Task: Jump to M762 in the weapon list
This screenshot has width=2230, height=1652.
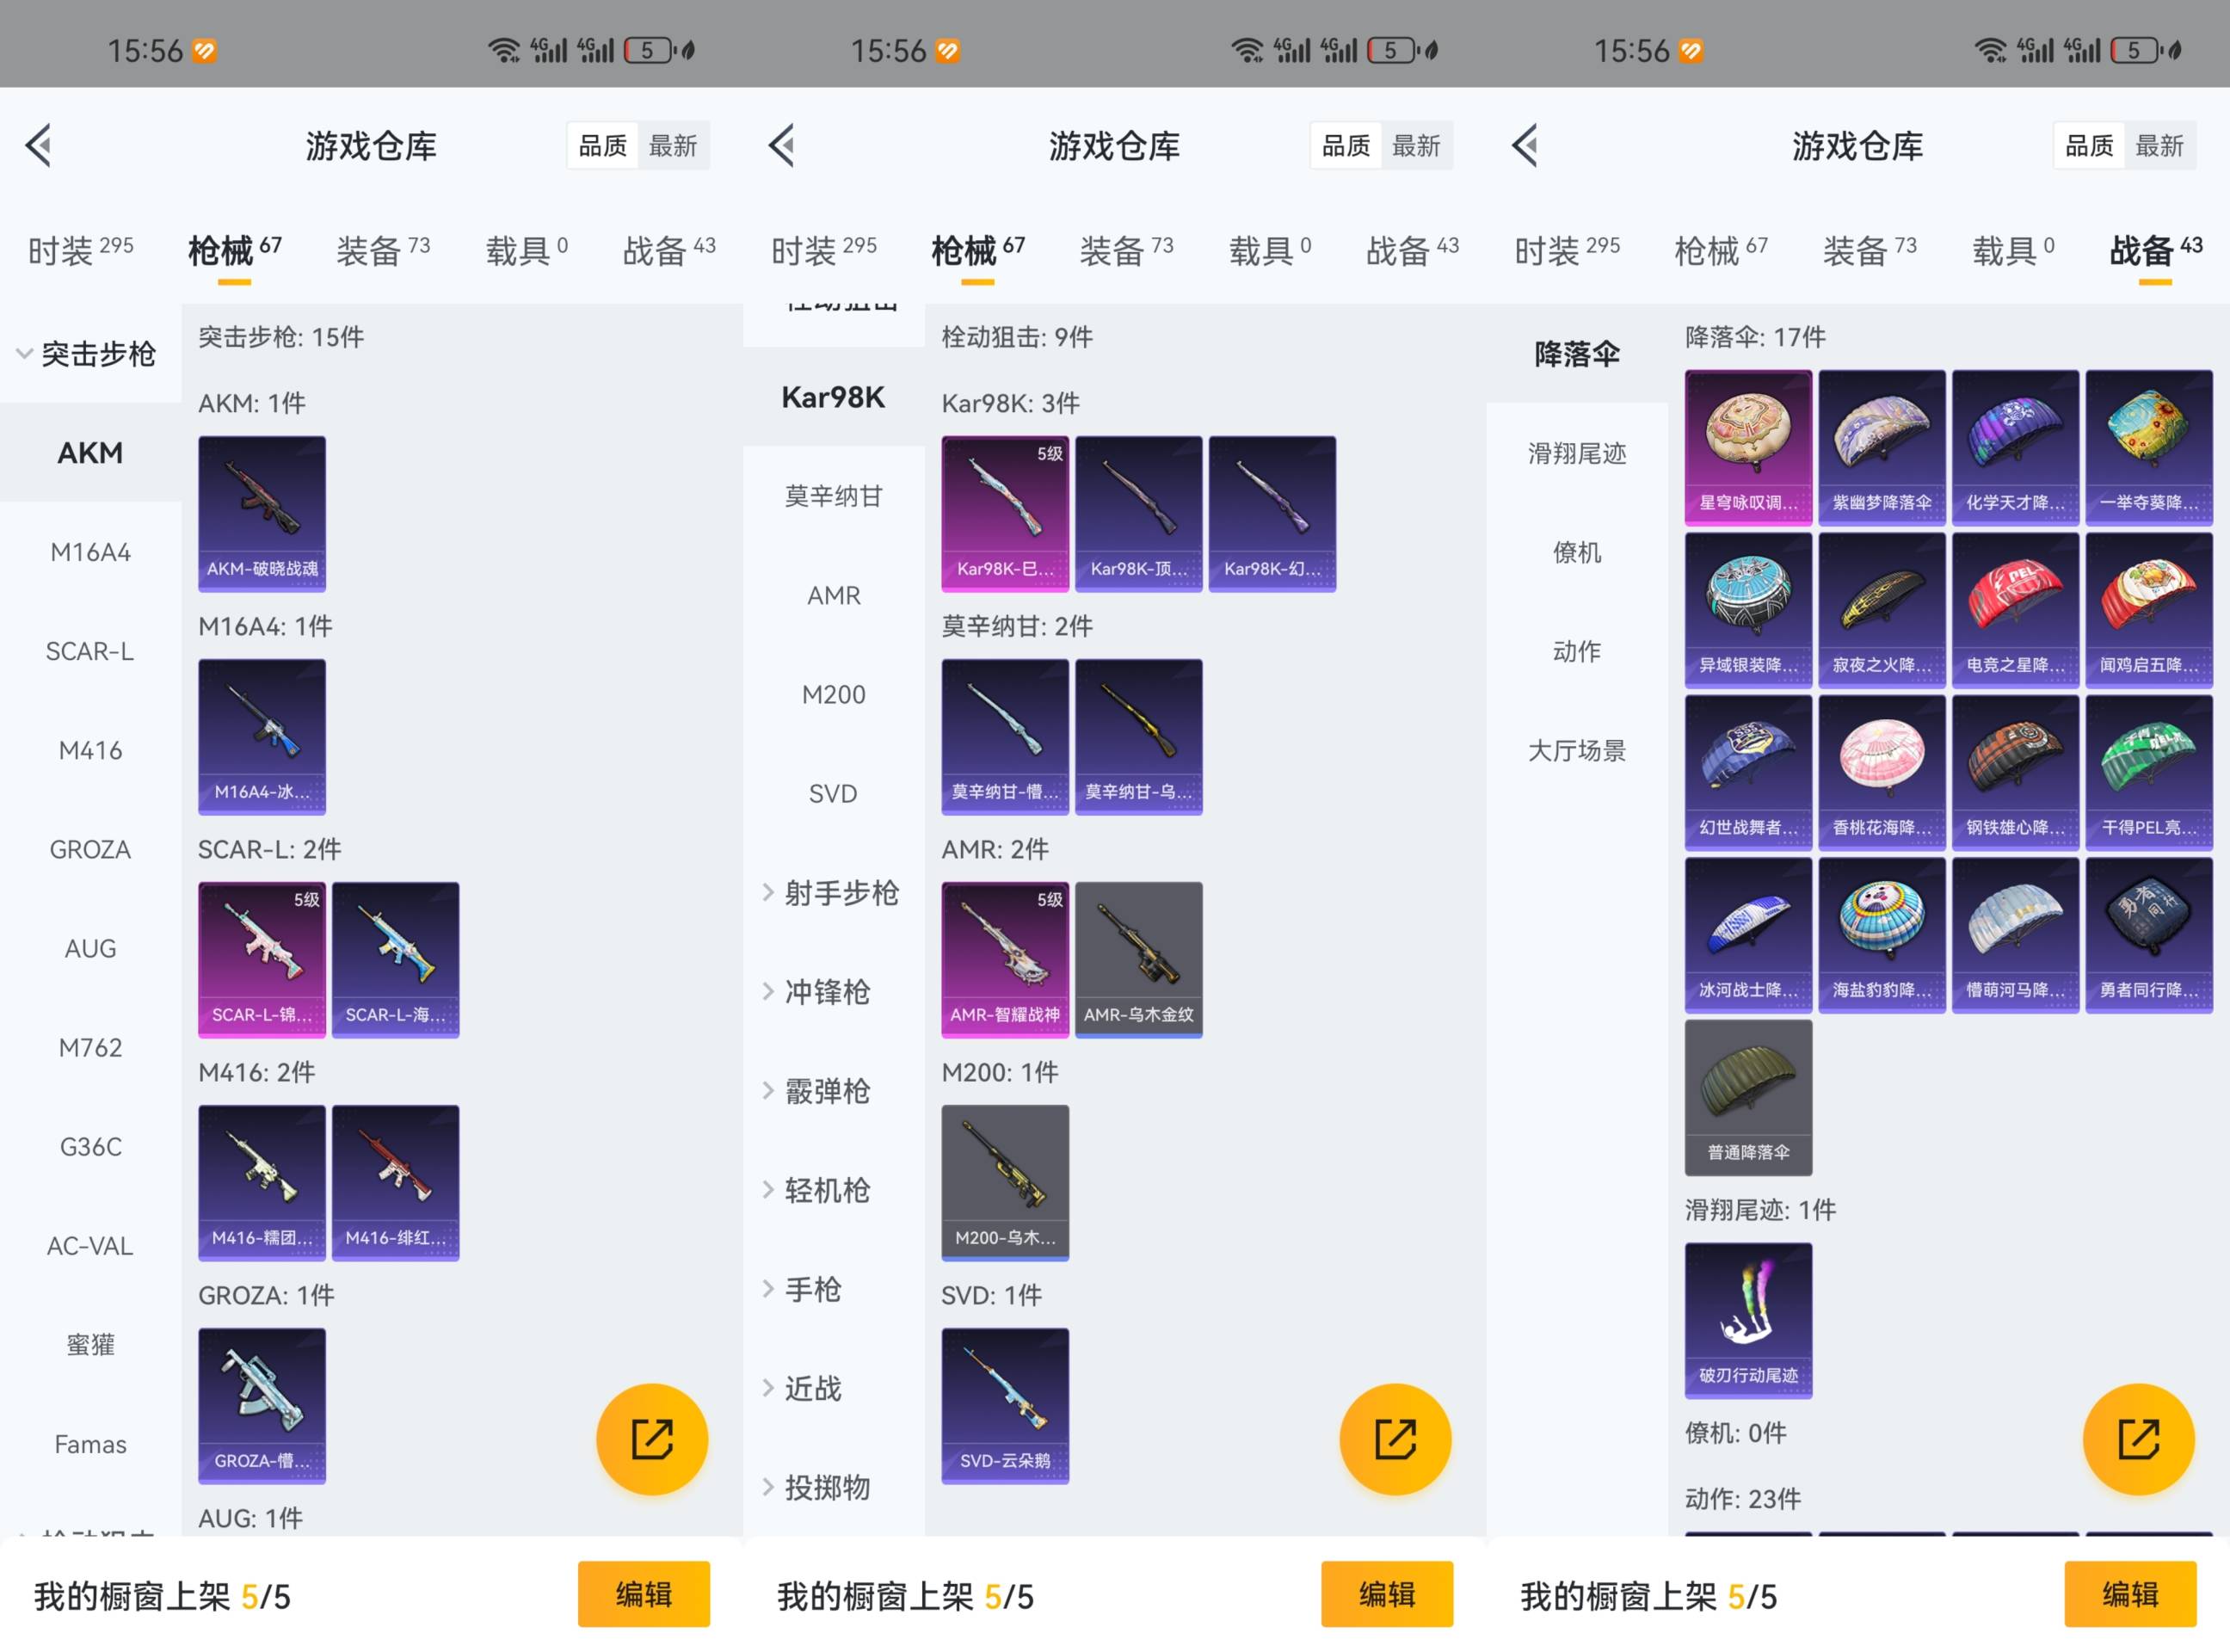Action: [x=90, y=1047]
